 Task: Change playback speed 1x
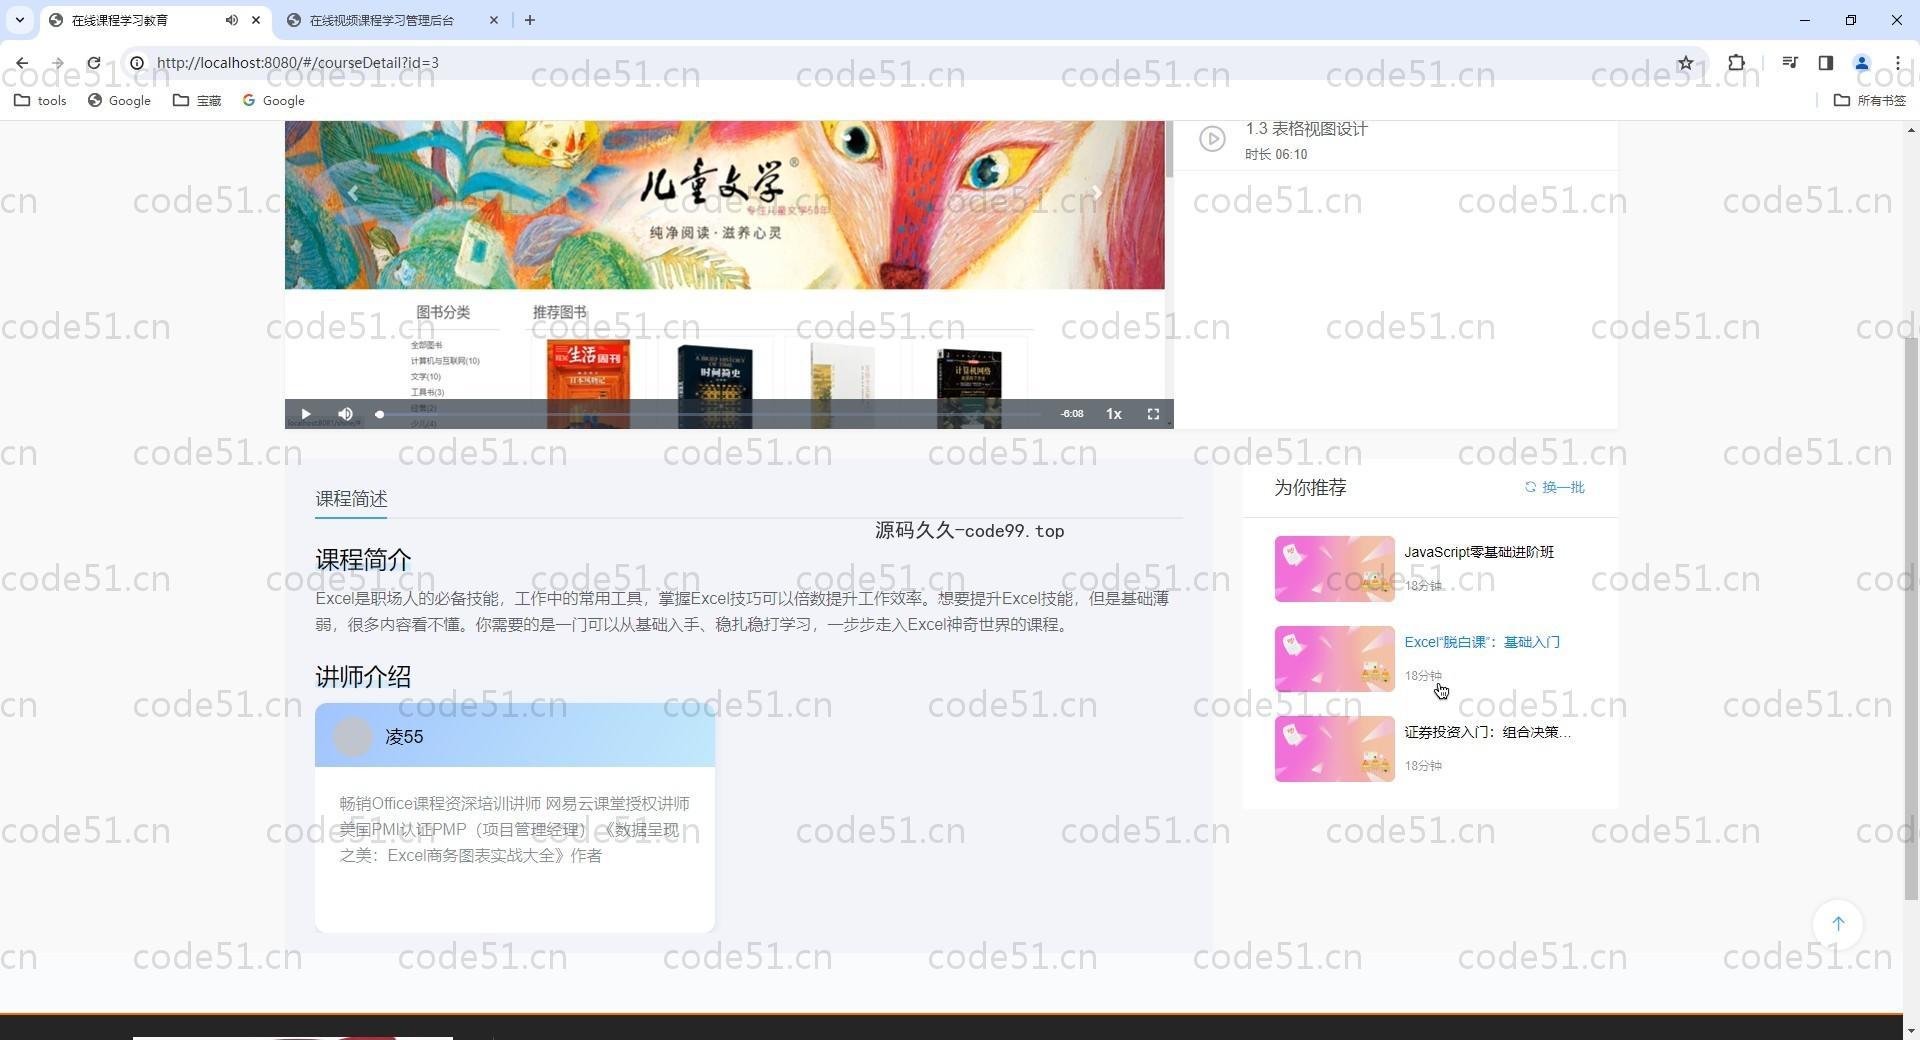pyautogui.click(x=1113, y=414)
